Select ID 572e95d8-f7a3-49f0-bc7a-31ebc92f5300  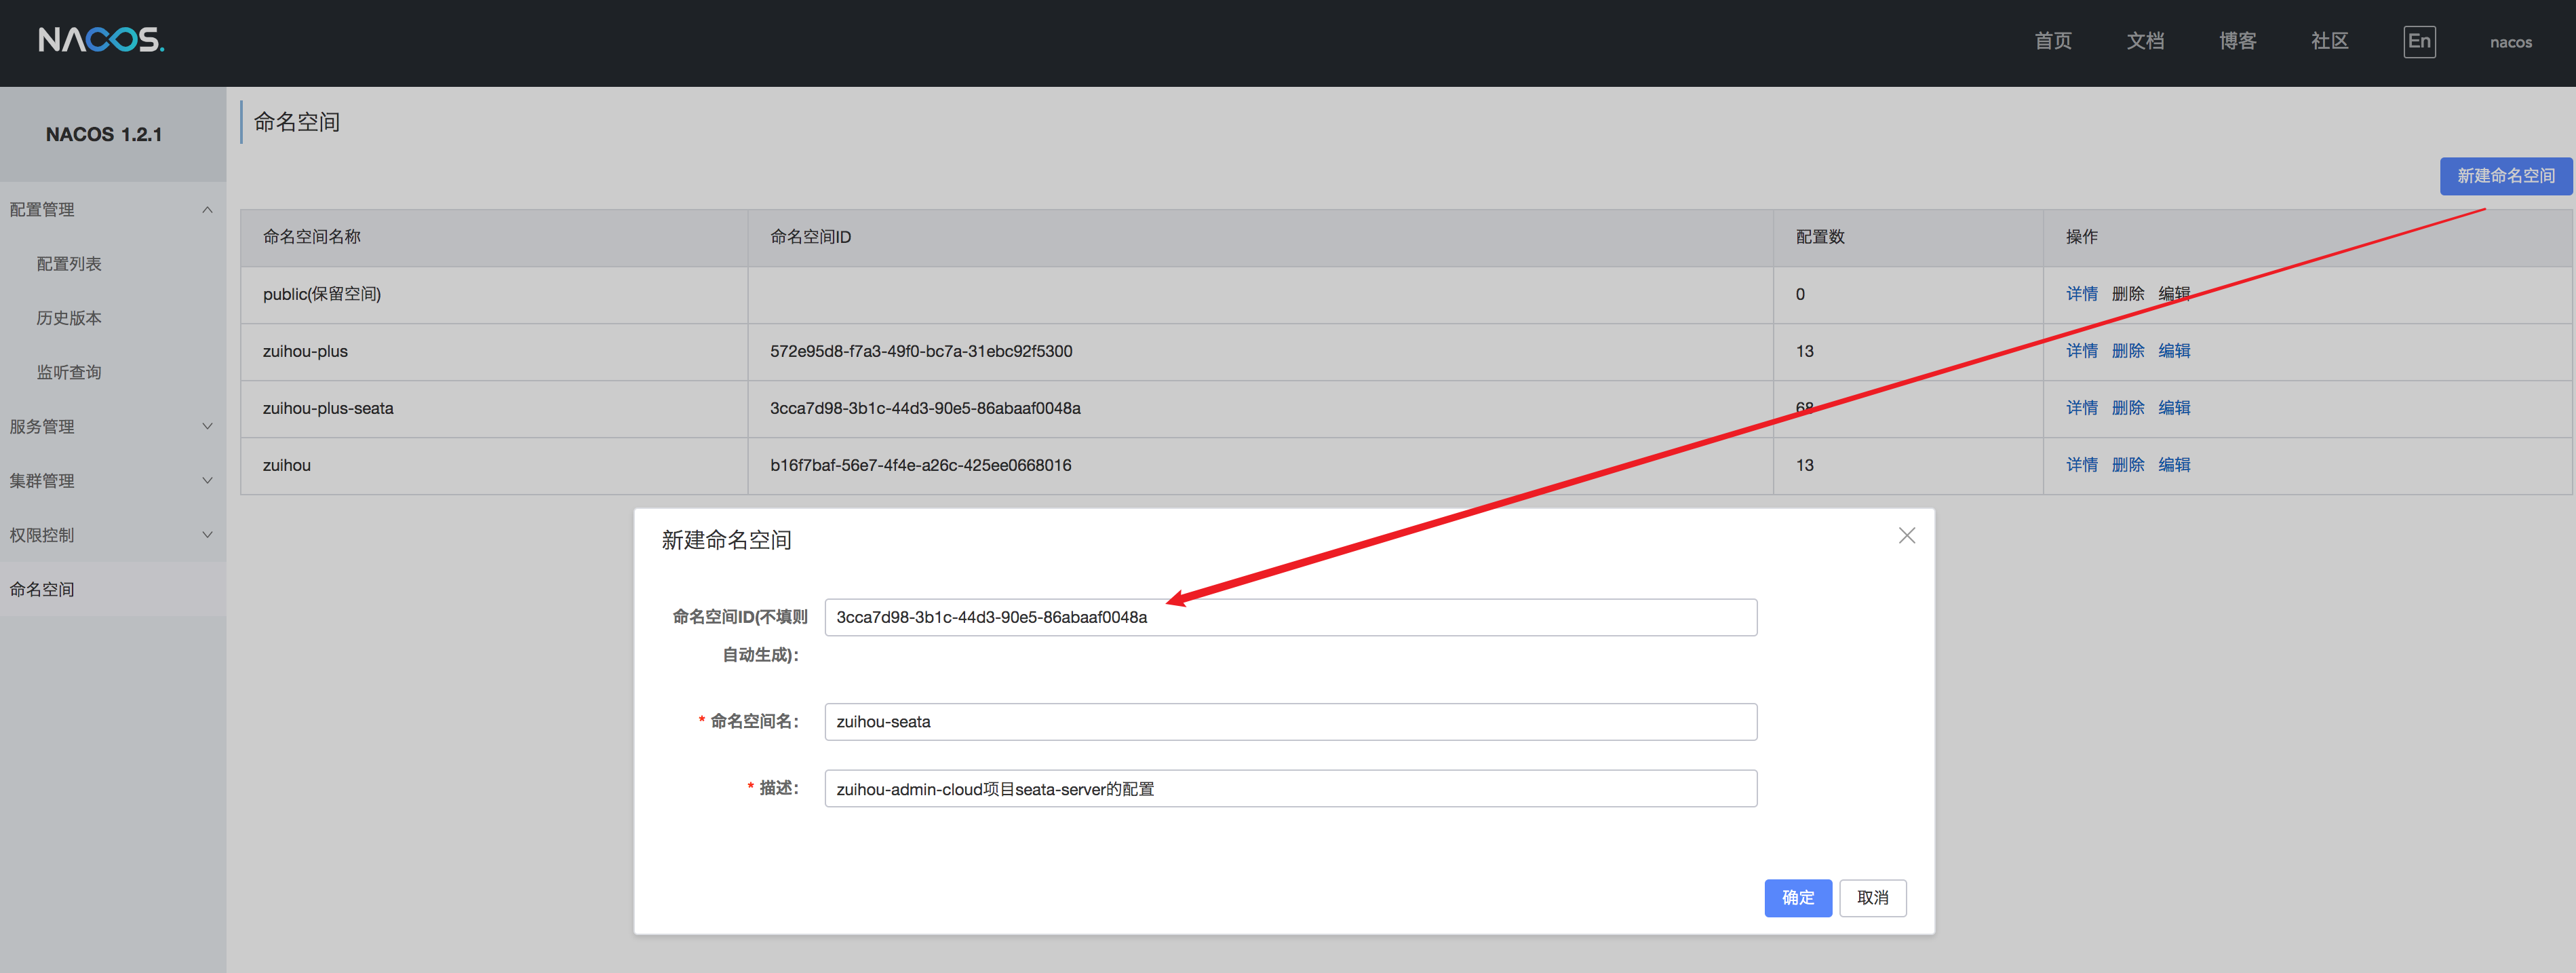(921, 351)
